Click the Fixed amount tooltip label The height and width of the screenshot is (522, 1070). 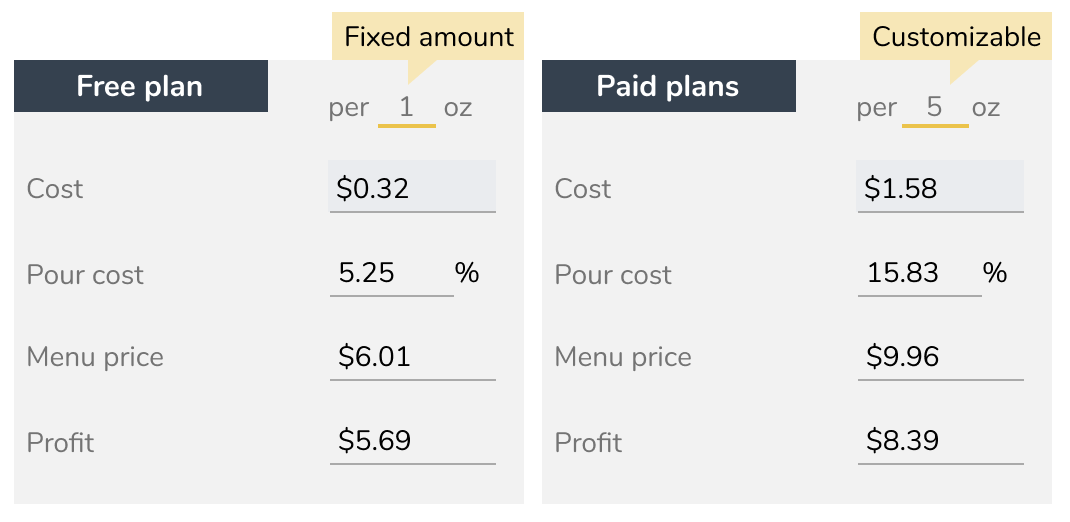coord(428,36)
